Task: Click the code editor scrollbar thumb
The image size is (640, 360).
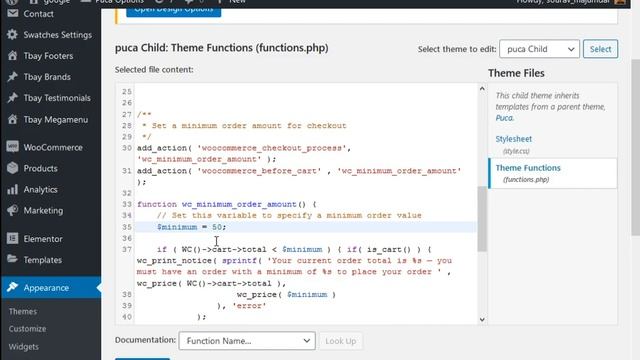Action: tap(482, 219)
